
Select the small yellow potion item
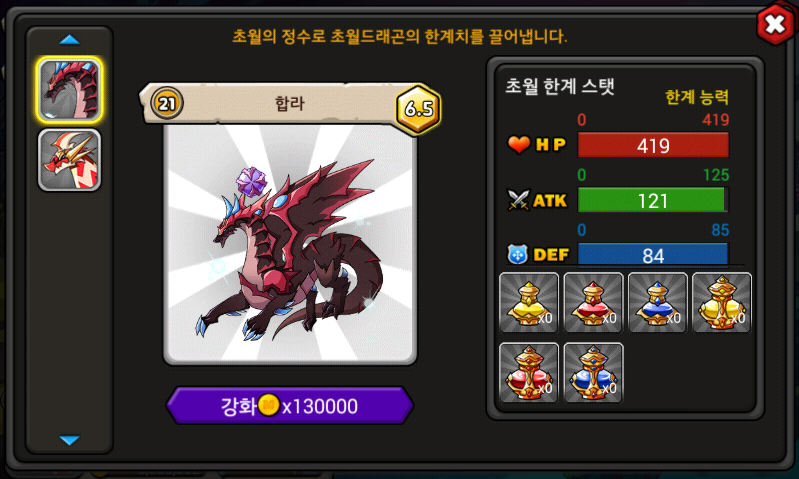529,303
